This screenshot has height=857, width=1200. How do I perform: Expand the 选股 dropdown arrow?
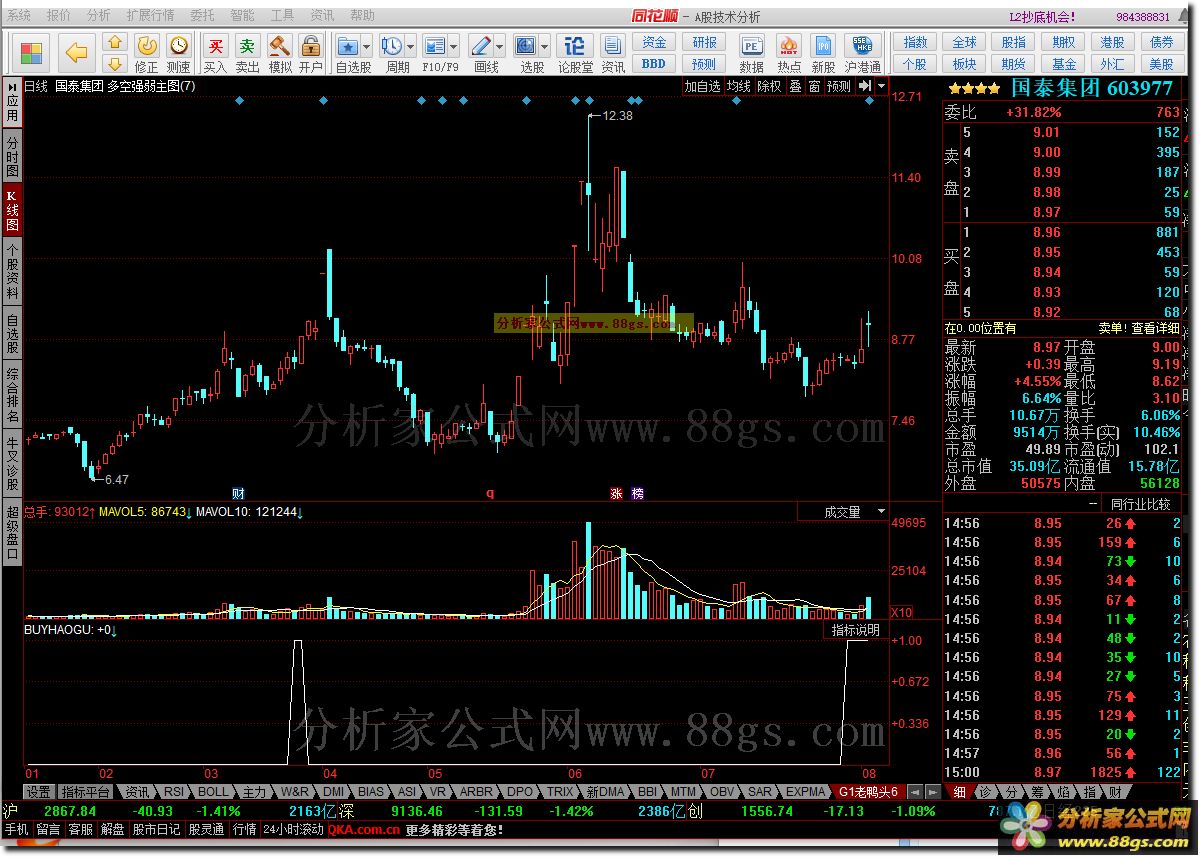pyautogui.click(x=545, y=46)
